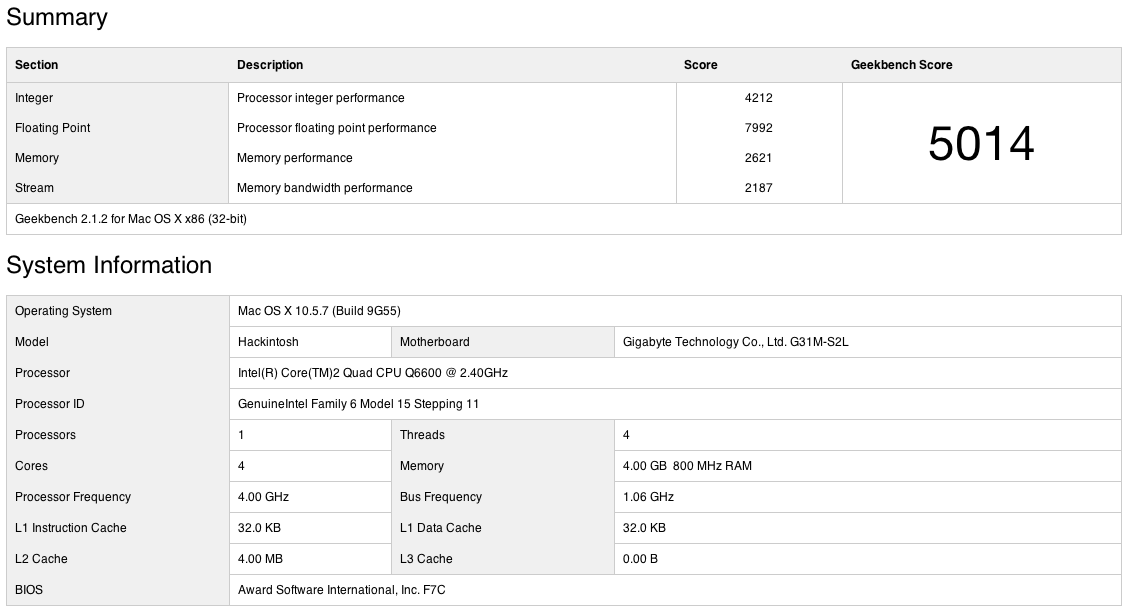Click the 1.06 GHz bus frequency value
This screenshot has width=1128, height=613.
(x=648, y=497)
